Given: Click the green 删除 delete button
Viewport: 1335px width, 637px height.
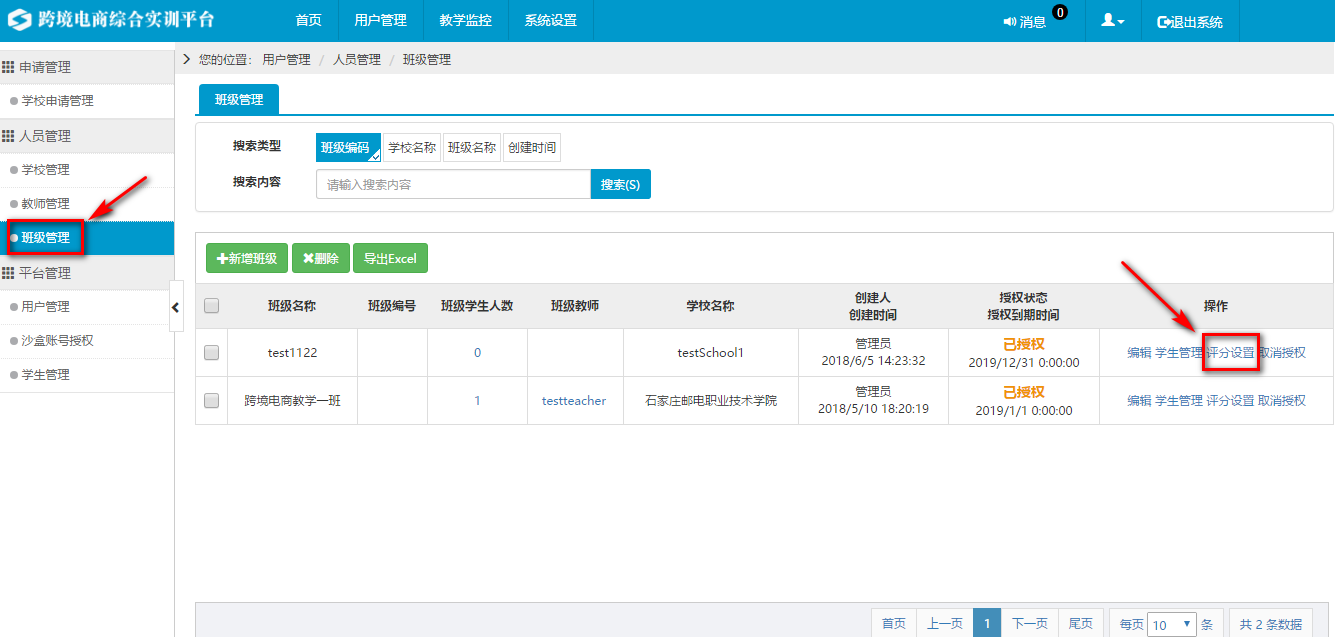Looking at the screenshot, I should point(320,258).
